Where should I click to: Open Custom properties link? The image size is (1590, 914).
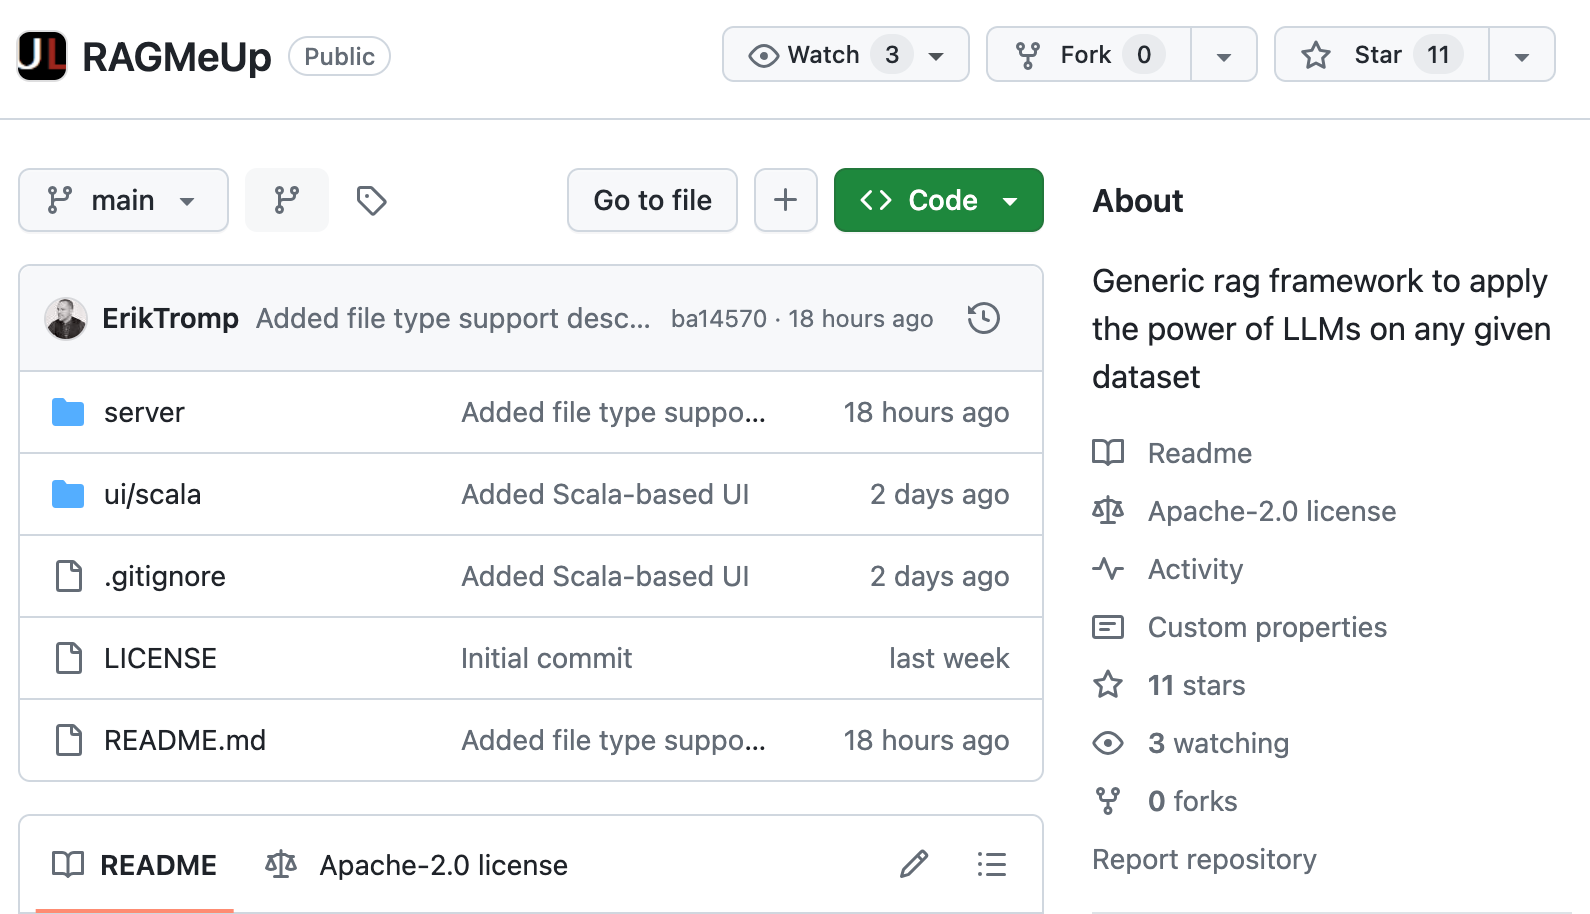(x=1267, y=627)
